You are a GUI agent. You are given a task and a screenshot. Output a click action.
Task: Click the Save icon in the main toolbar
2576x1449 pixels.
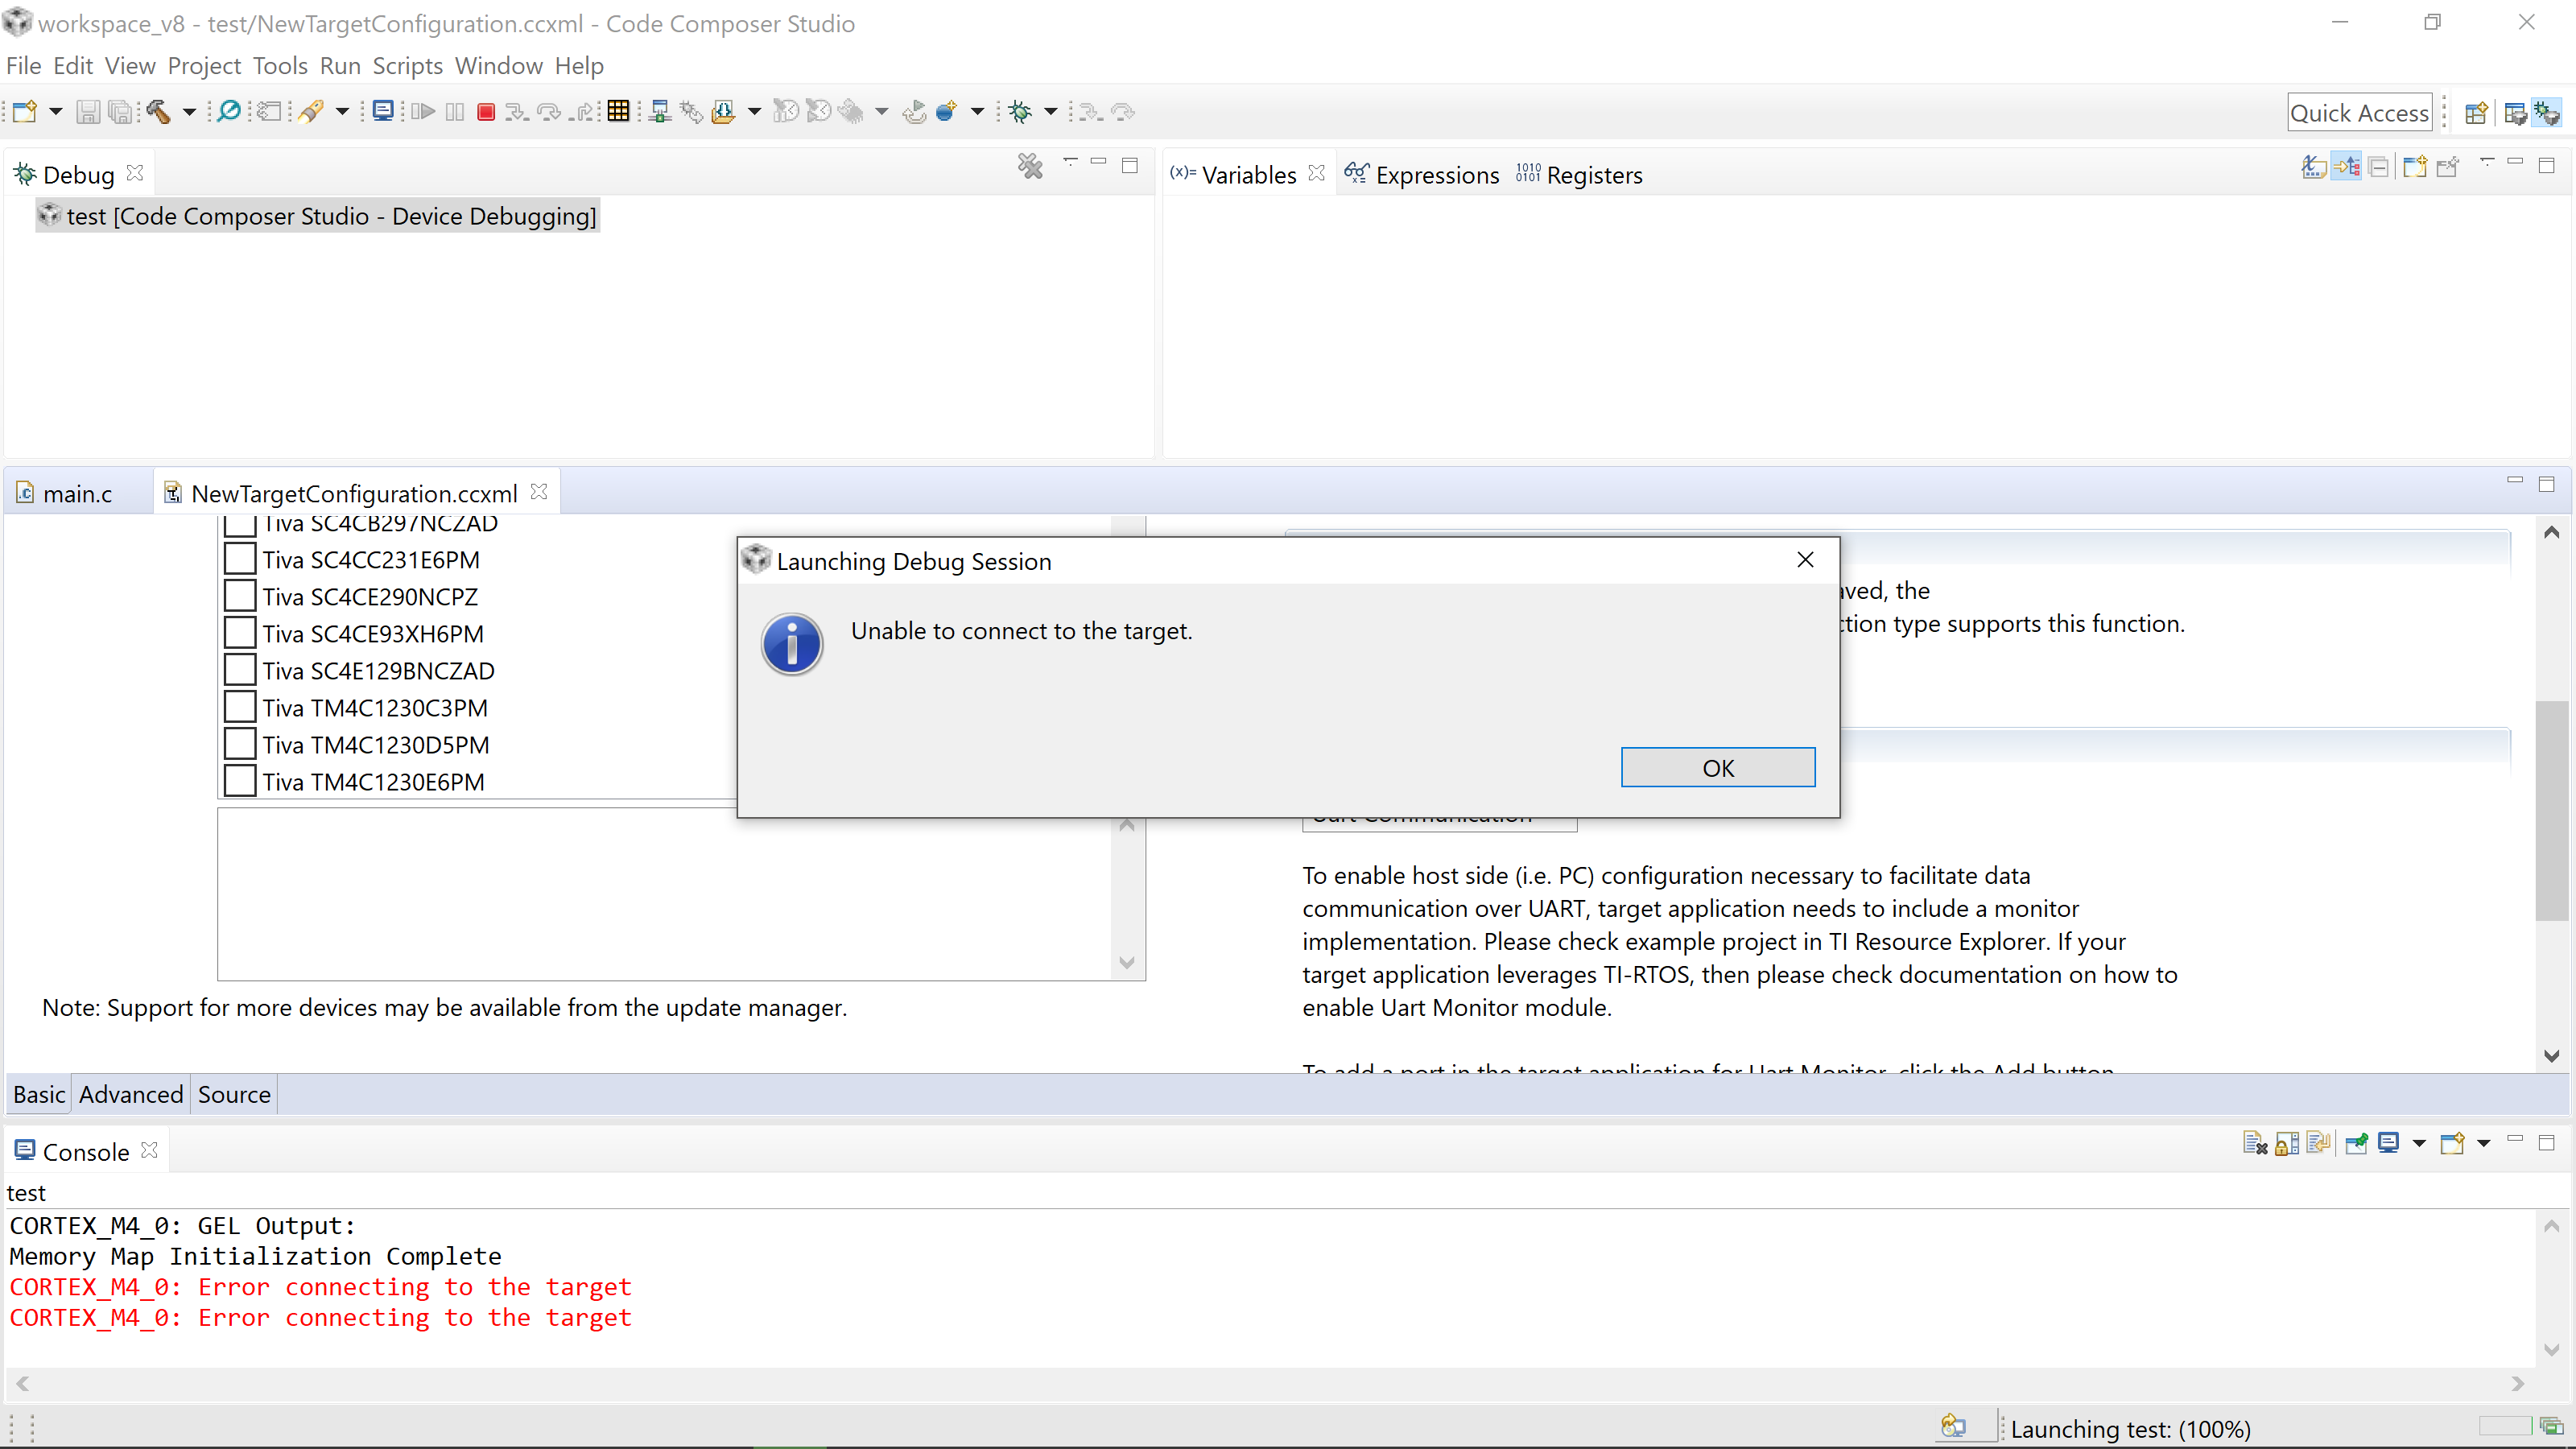(x=88, y=112)
